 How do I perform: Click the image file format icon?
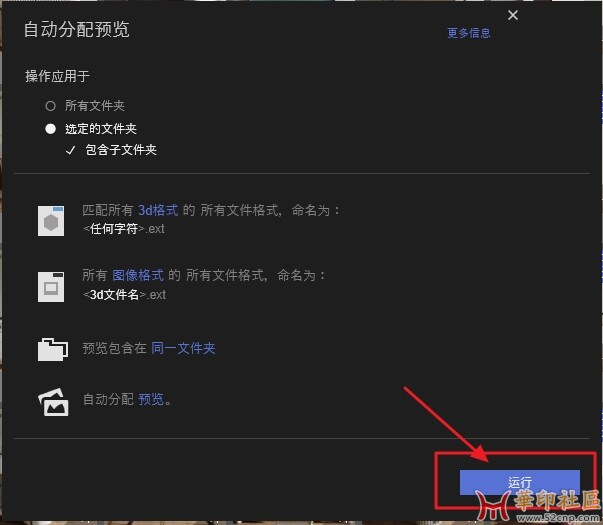tap(51, 287)
